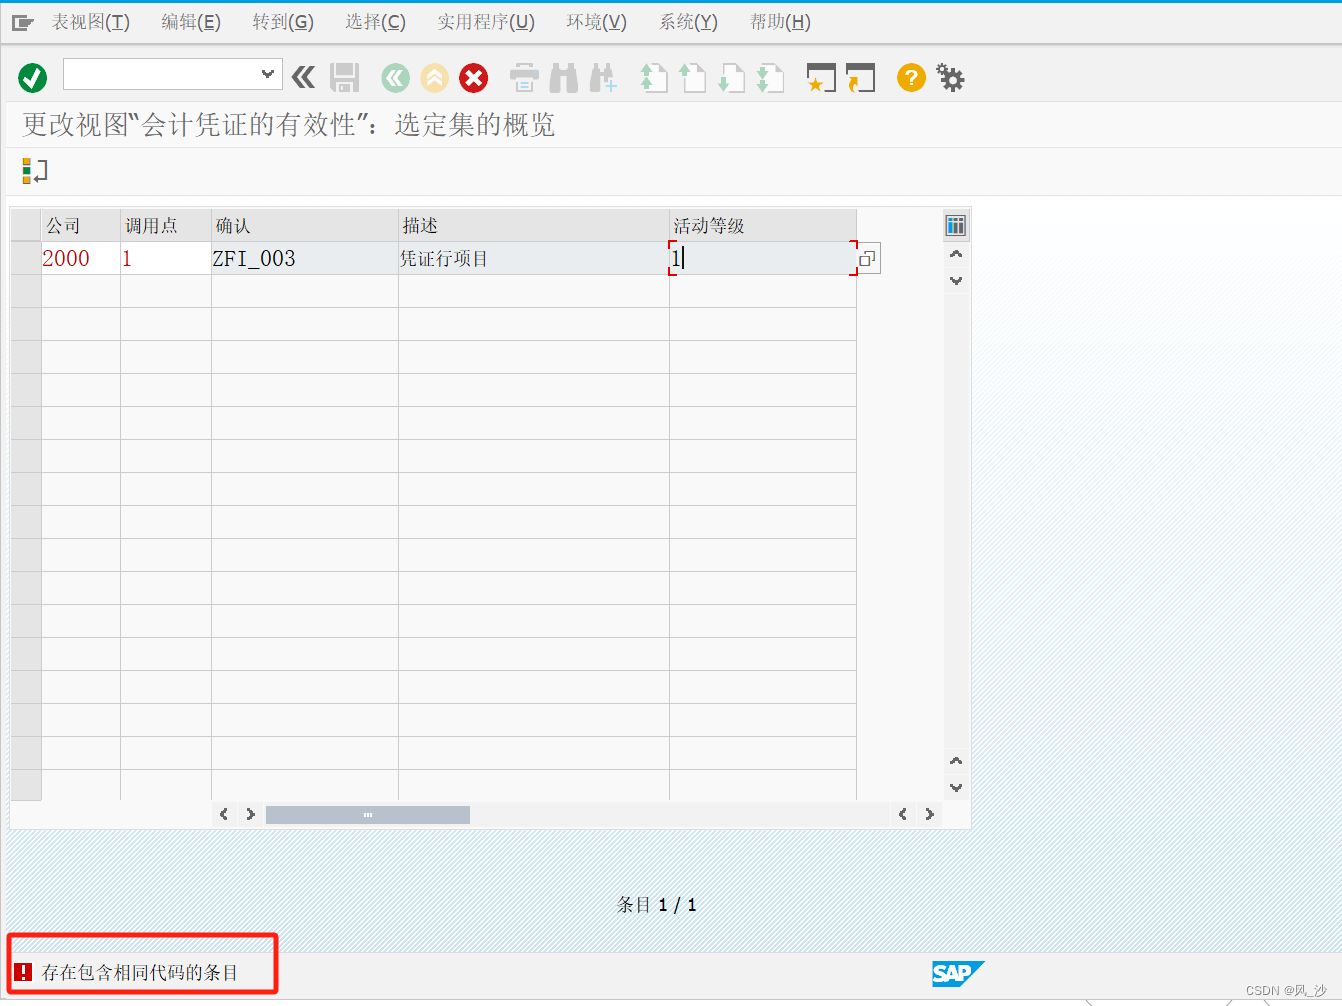This screenshot has height=1006, width=1342.
Task: Click the left horizontal scroll-left arrow
Action: [224, 814]
